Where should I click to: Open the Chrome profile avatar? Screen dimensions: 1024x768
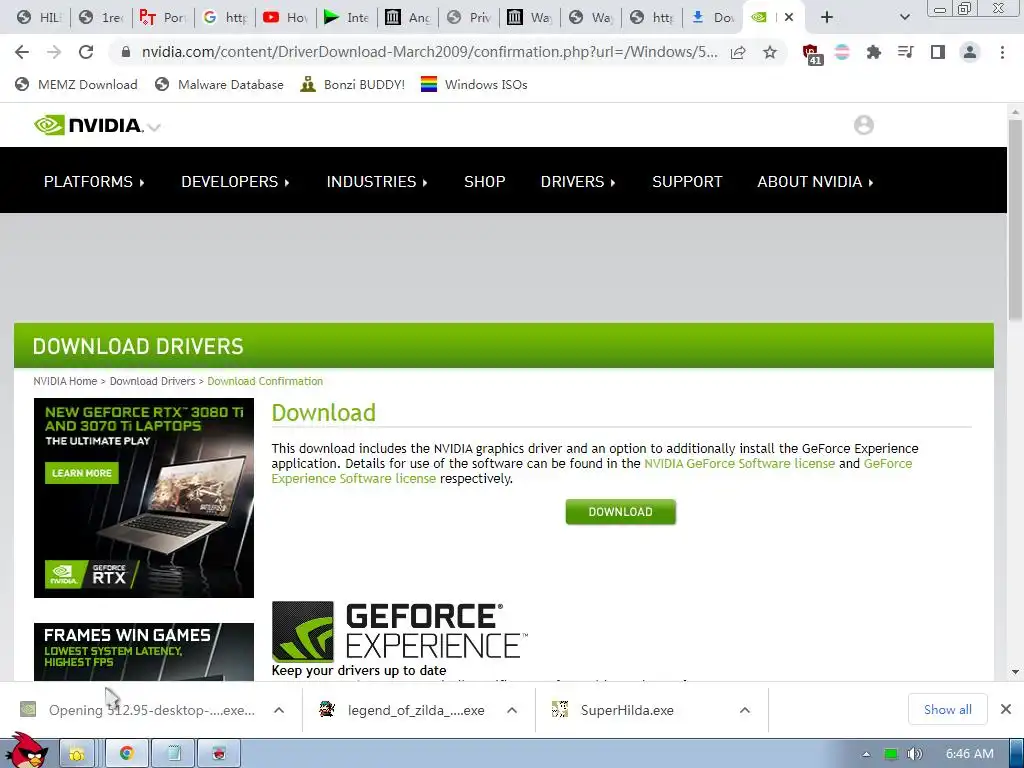pyautogui.click(x=970, y=52)
